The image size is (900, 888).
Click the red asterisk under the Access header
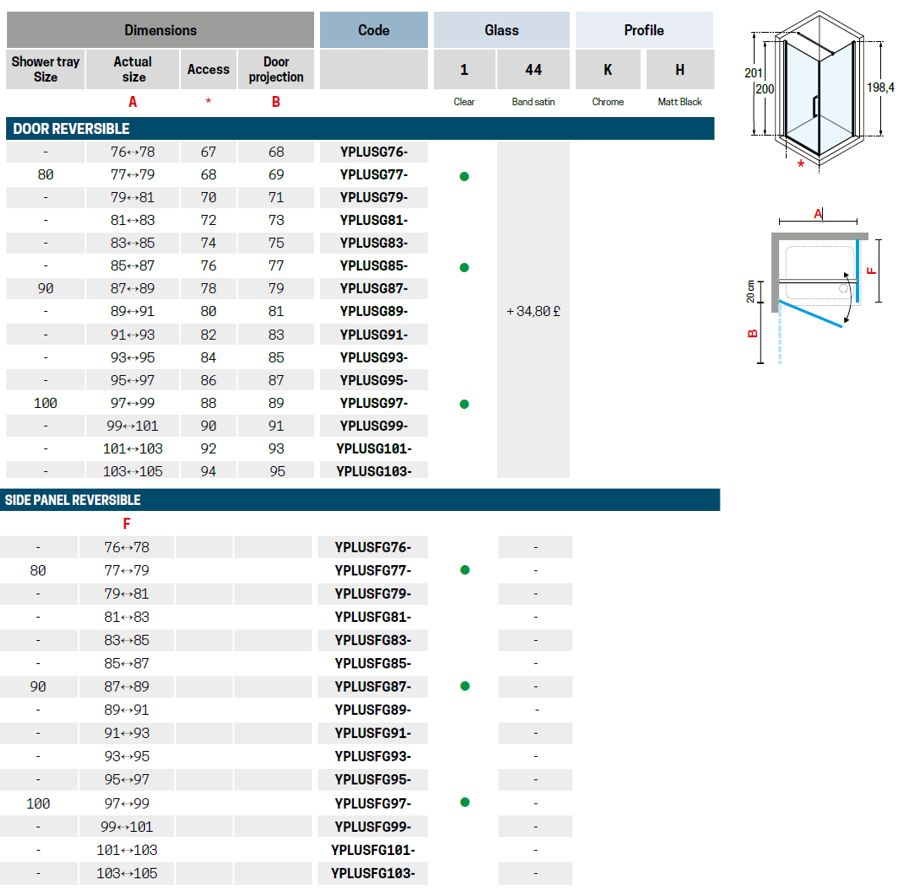pos(208,102)
